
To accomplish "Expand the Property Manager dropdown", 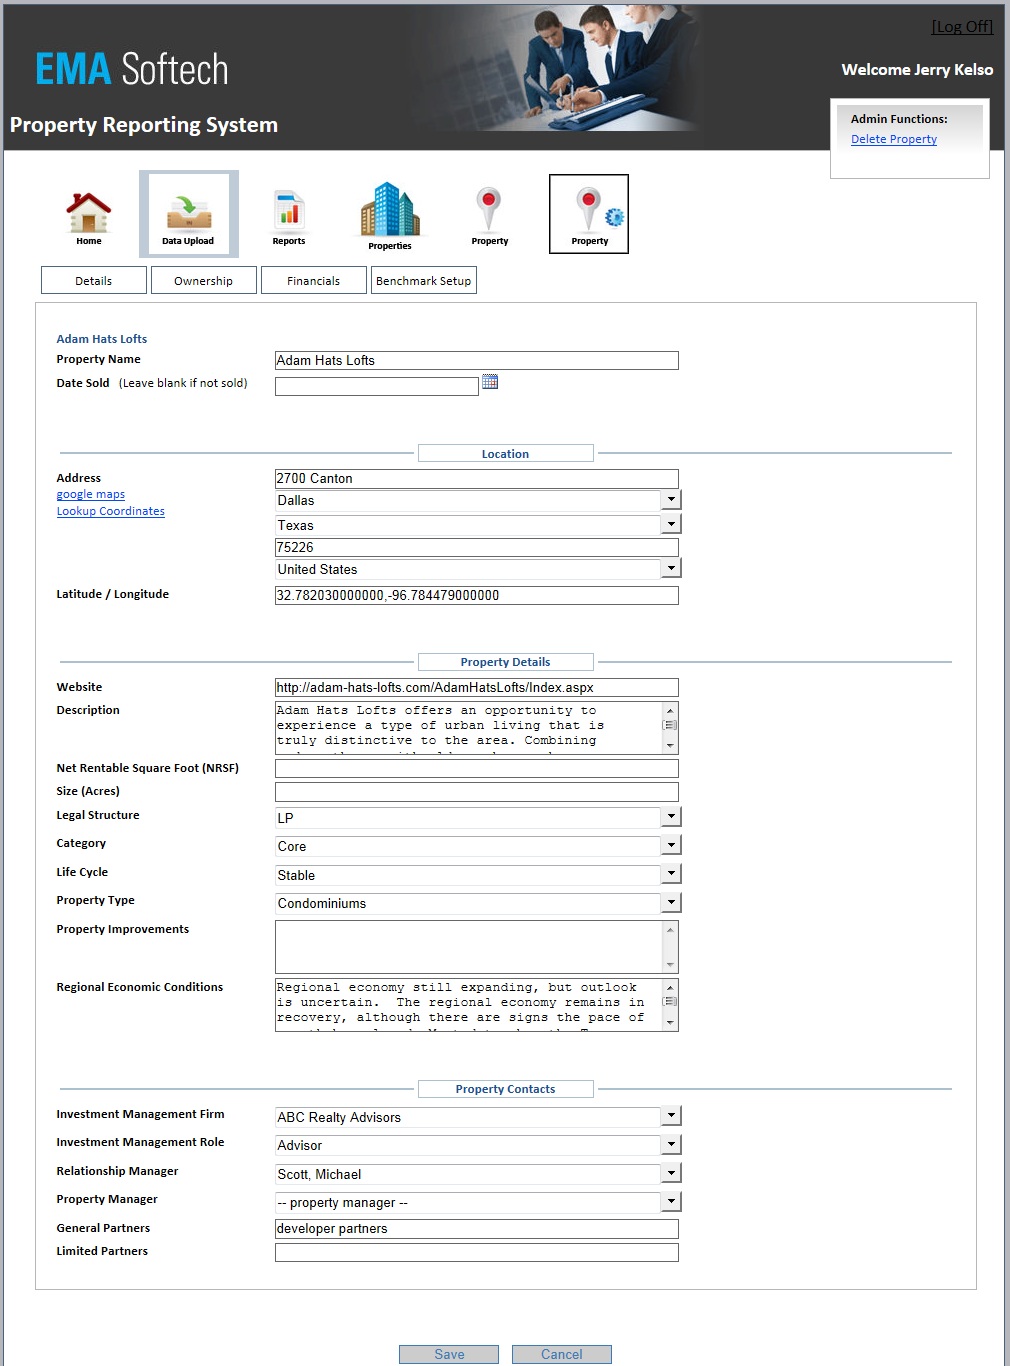I will pos(671,1201).
